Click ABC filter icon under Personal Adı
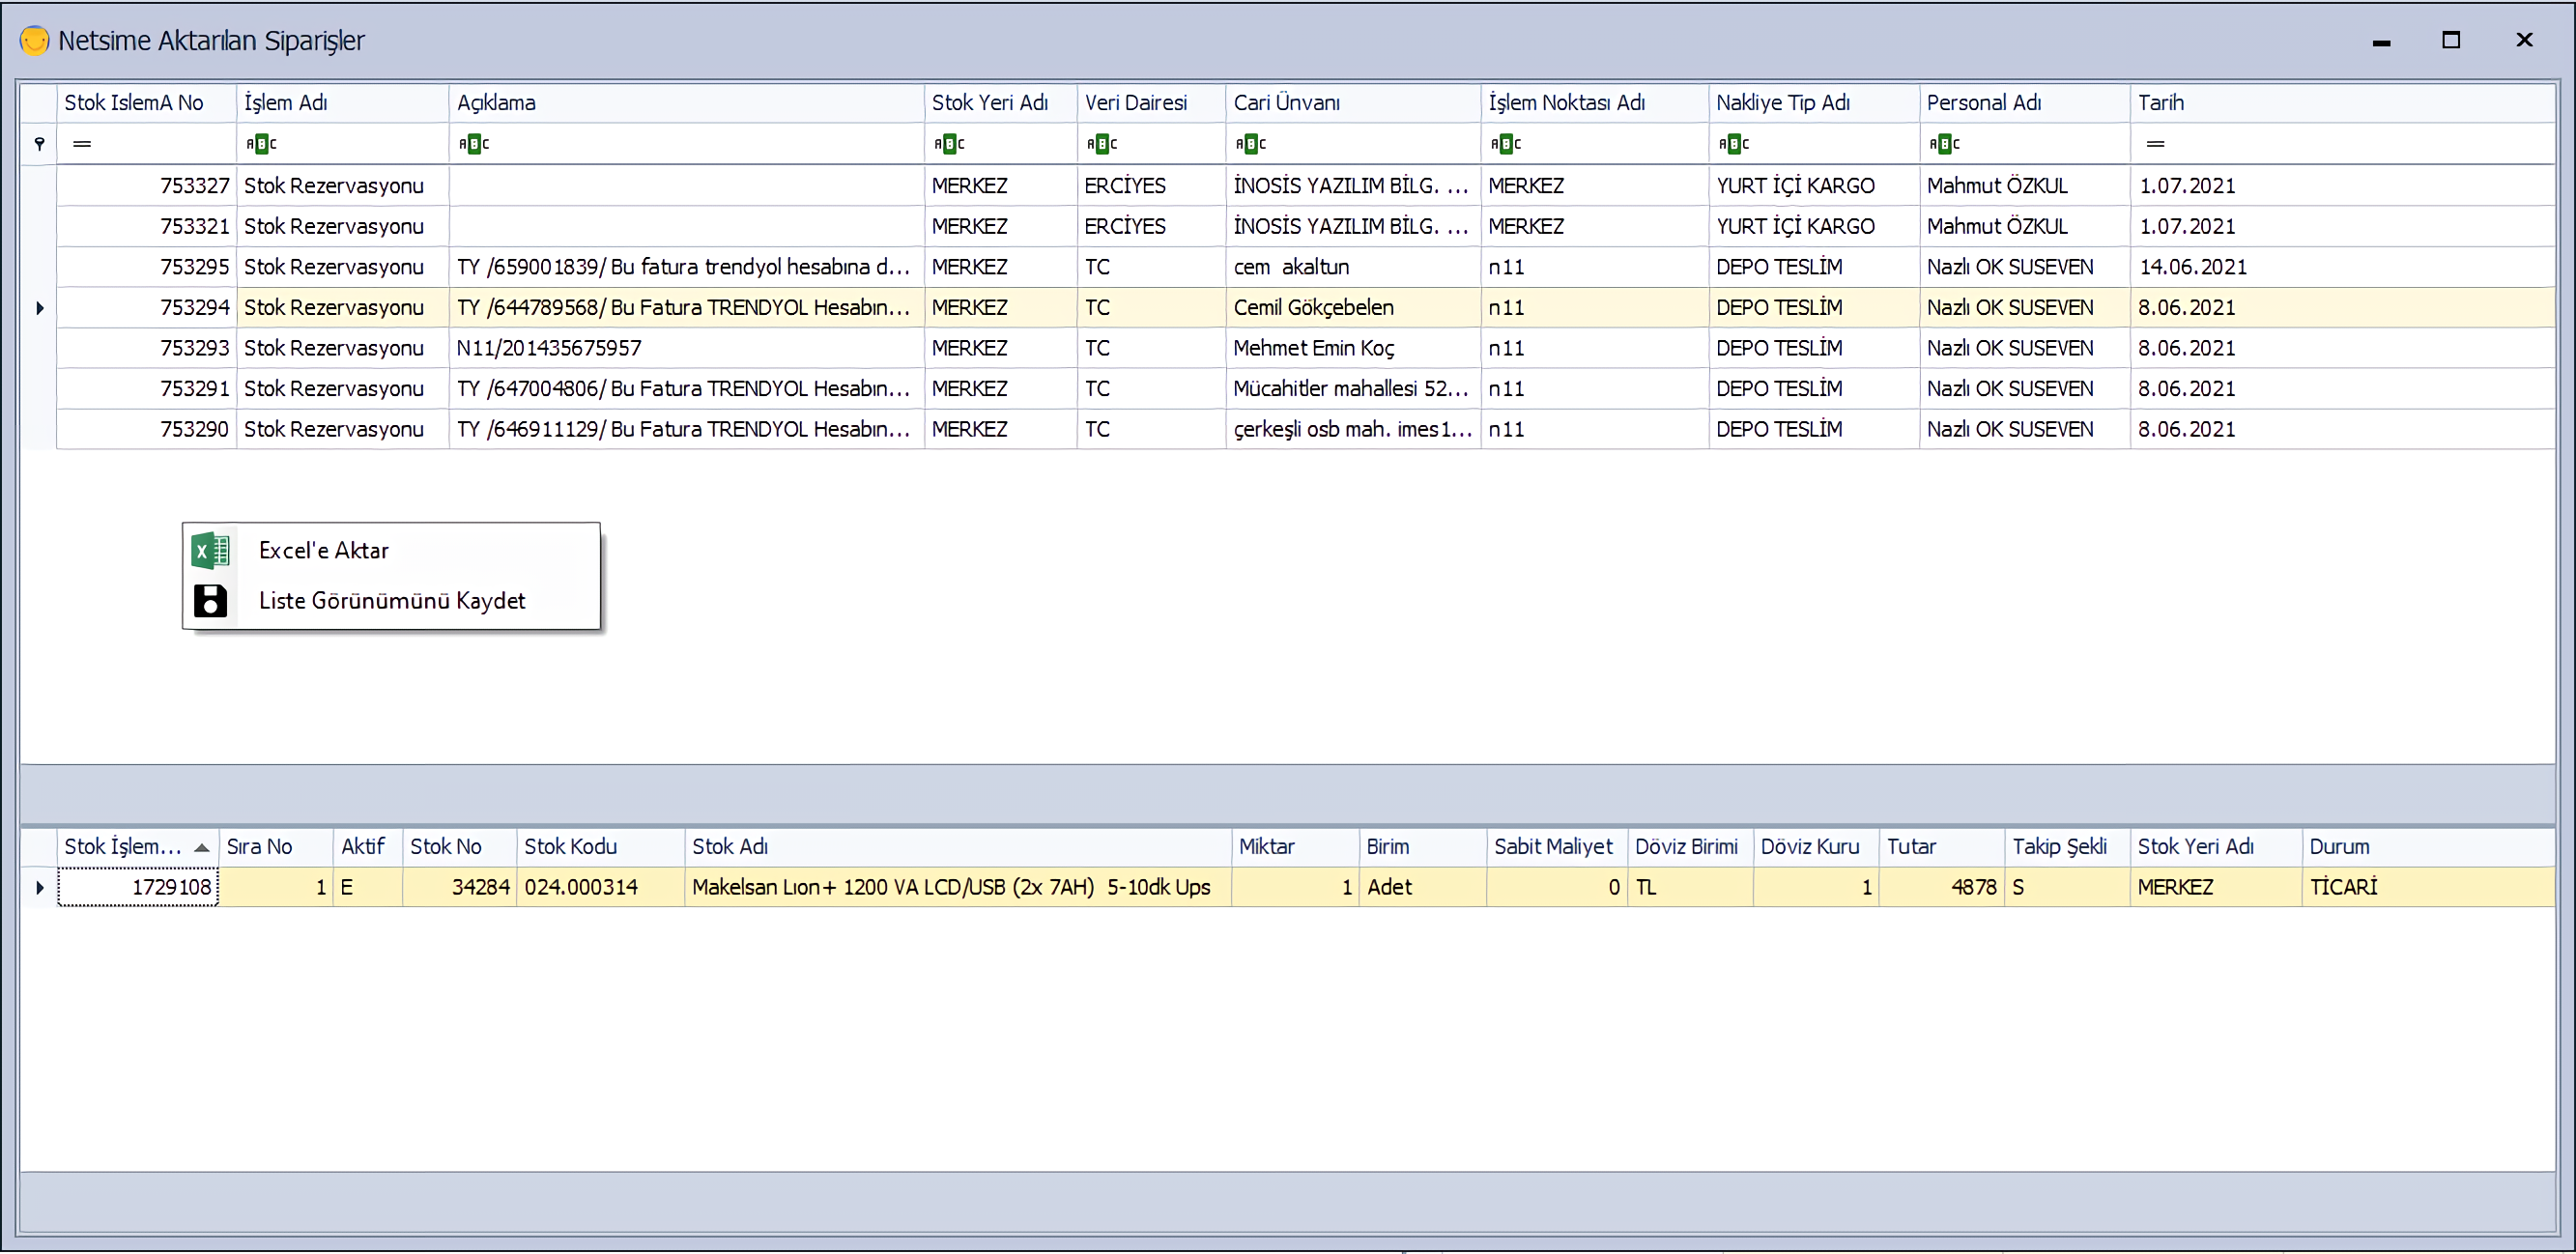Viewport: 2576px width, 1254px height. pyautogui.click(x=1943, y=144)
